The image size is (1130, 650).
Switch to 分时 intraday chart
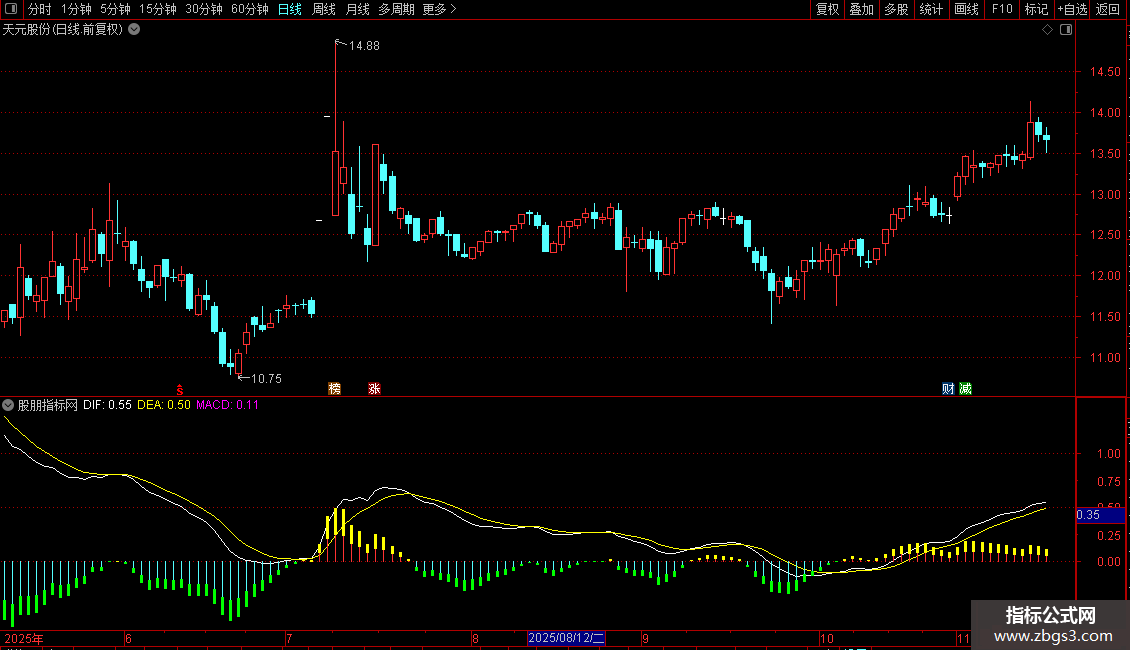click(x=40, y=9)
